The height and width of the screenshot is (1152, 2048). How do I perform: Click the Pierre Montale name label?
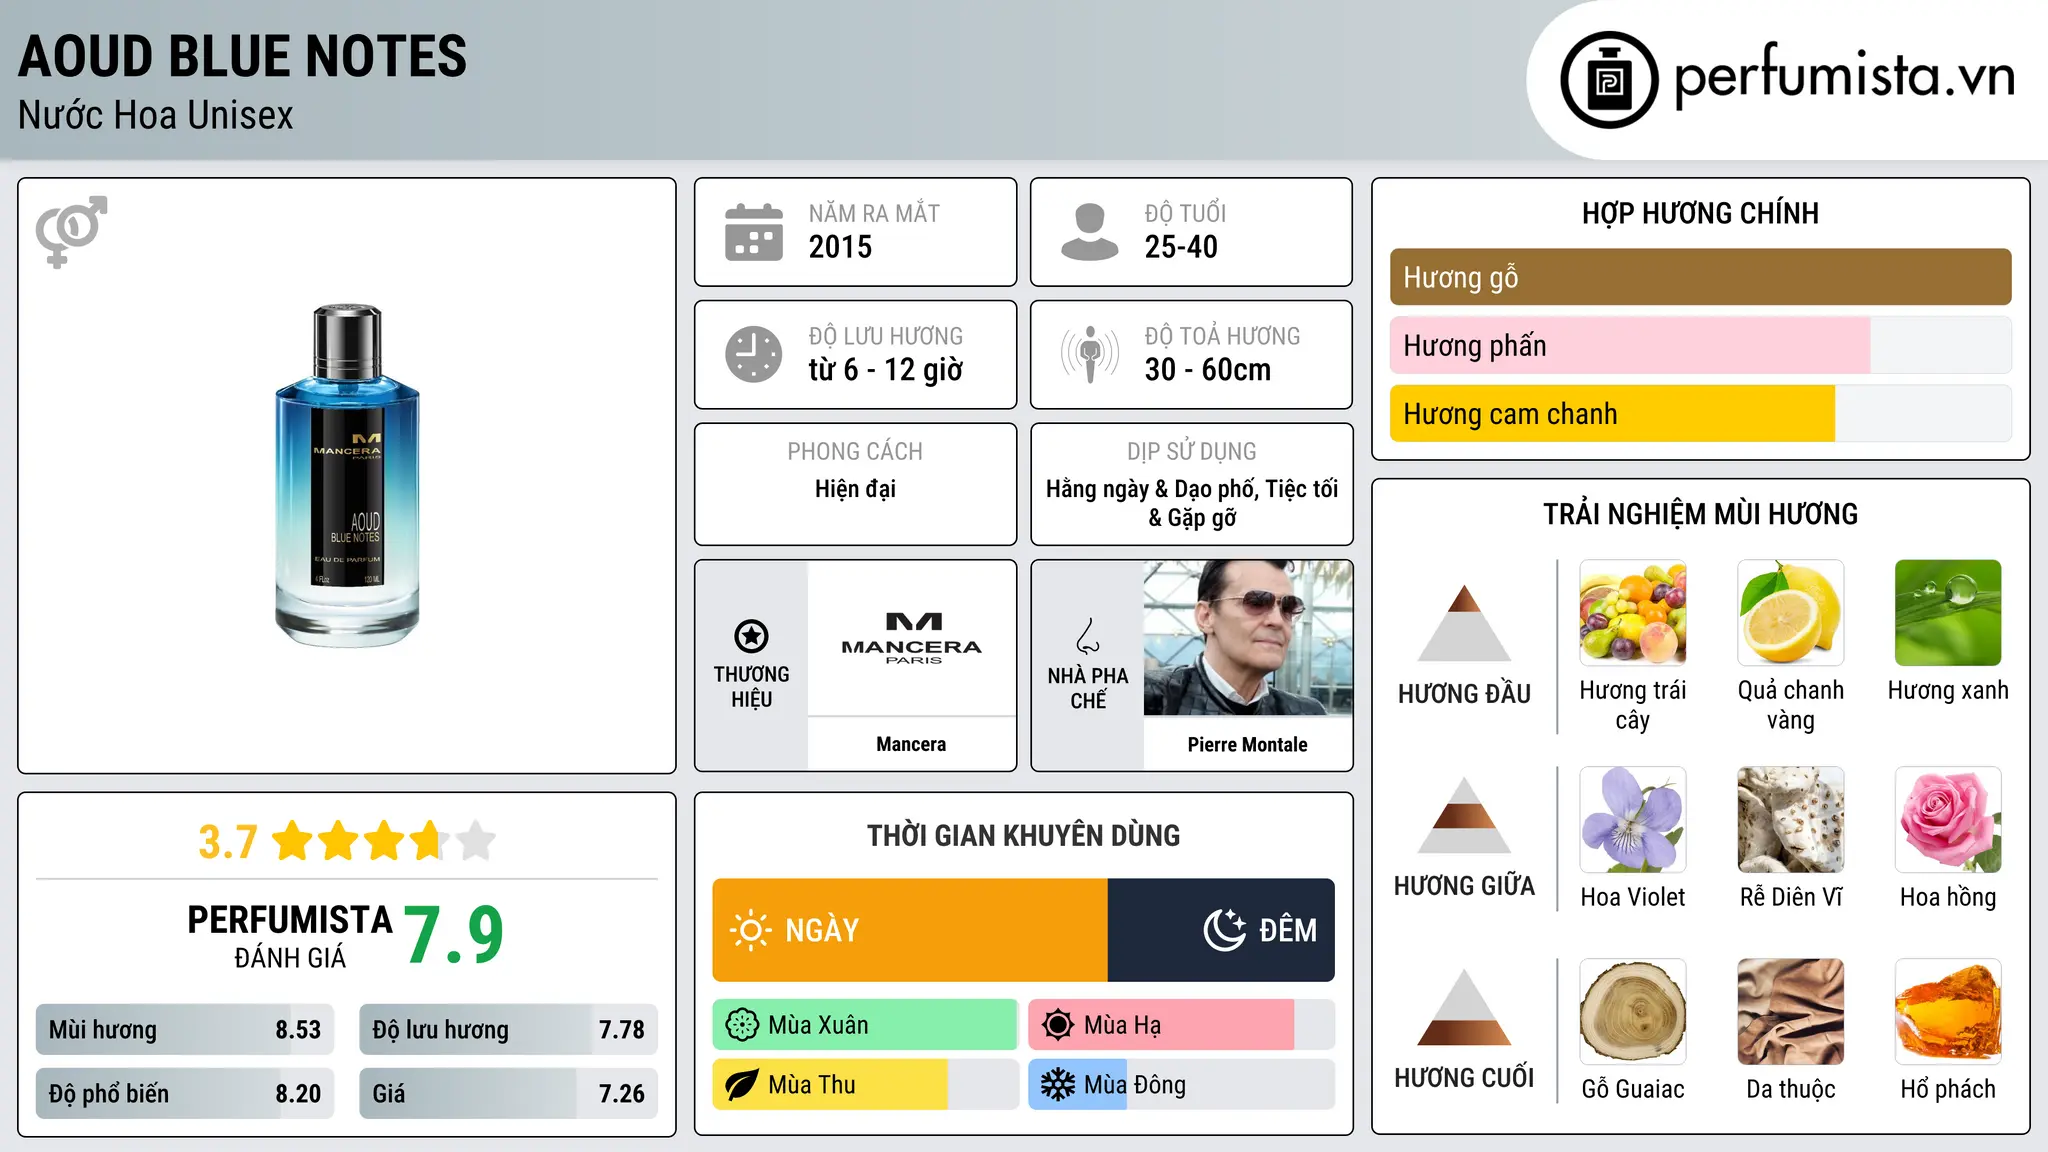click(x=1247, y=744)
